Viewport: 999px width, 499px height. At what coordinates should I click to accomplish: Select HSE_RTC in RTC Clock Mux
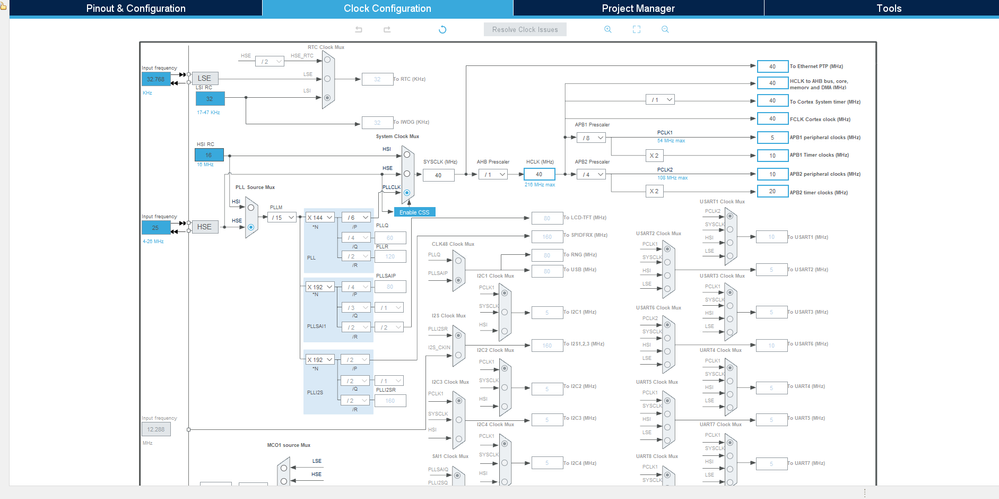(x=327, y=61)
